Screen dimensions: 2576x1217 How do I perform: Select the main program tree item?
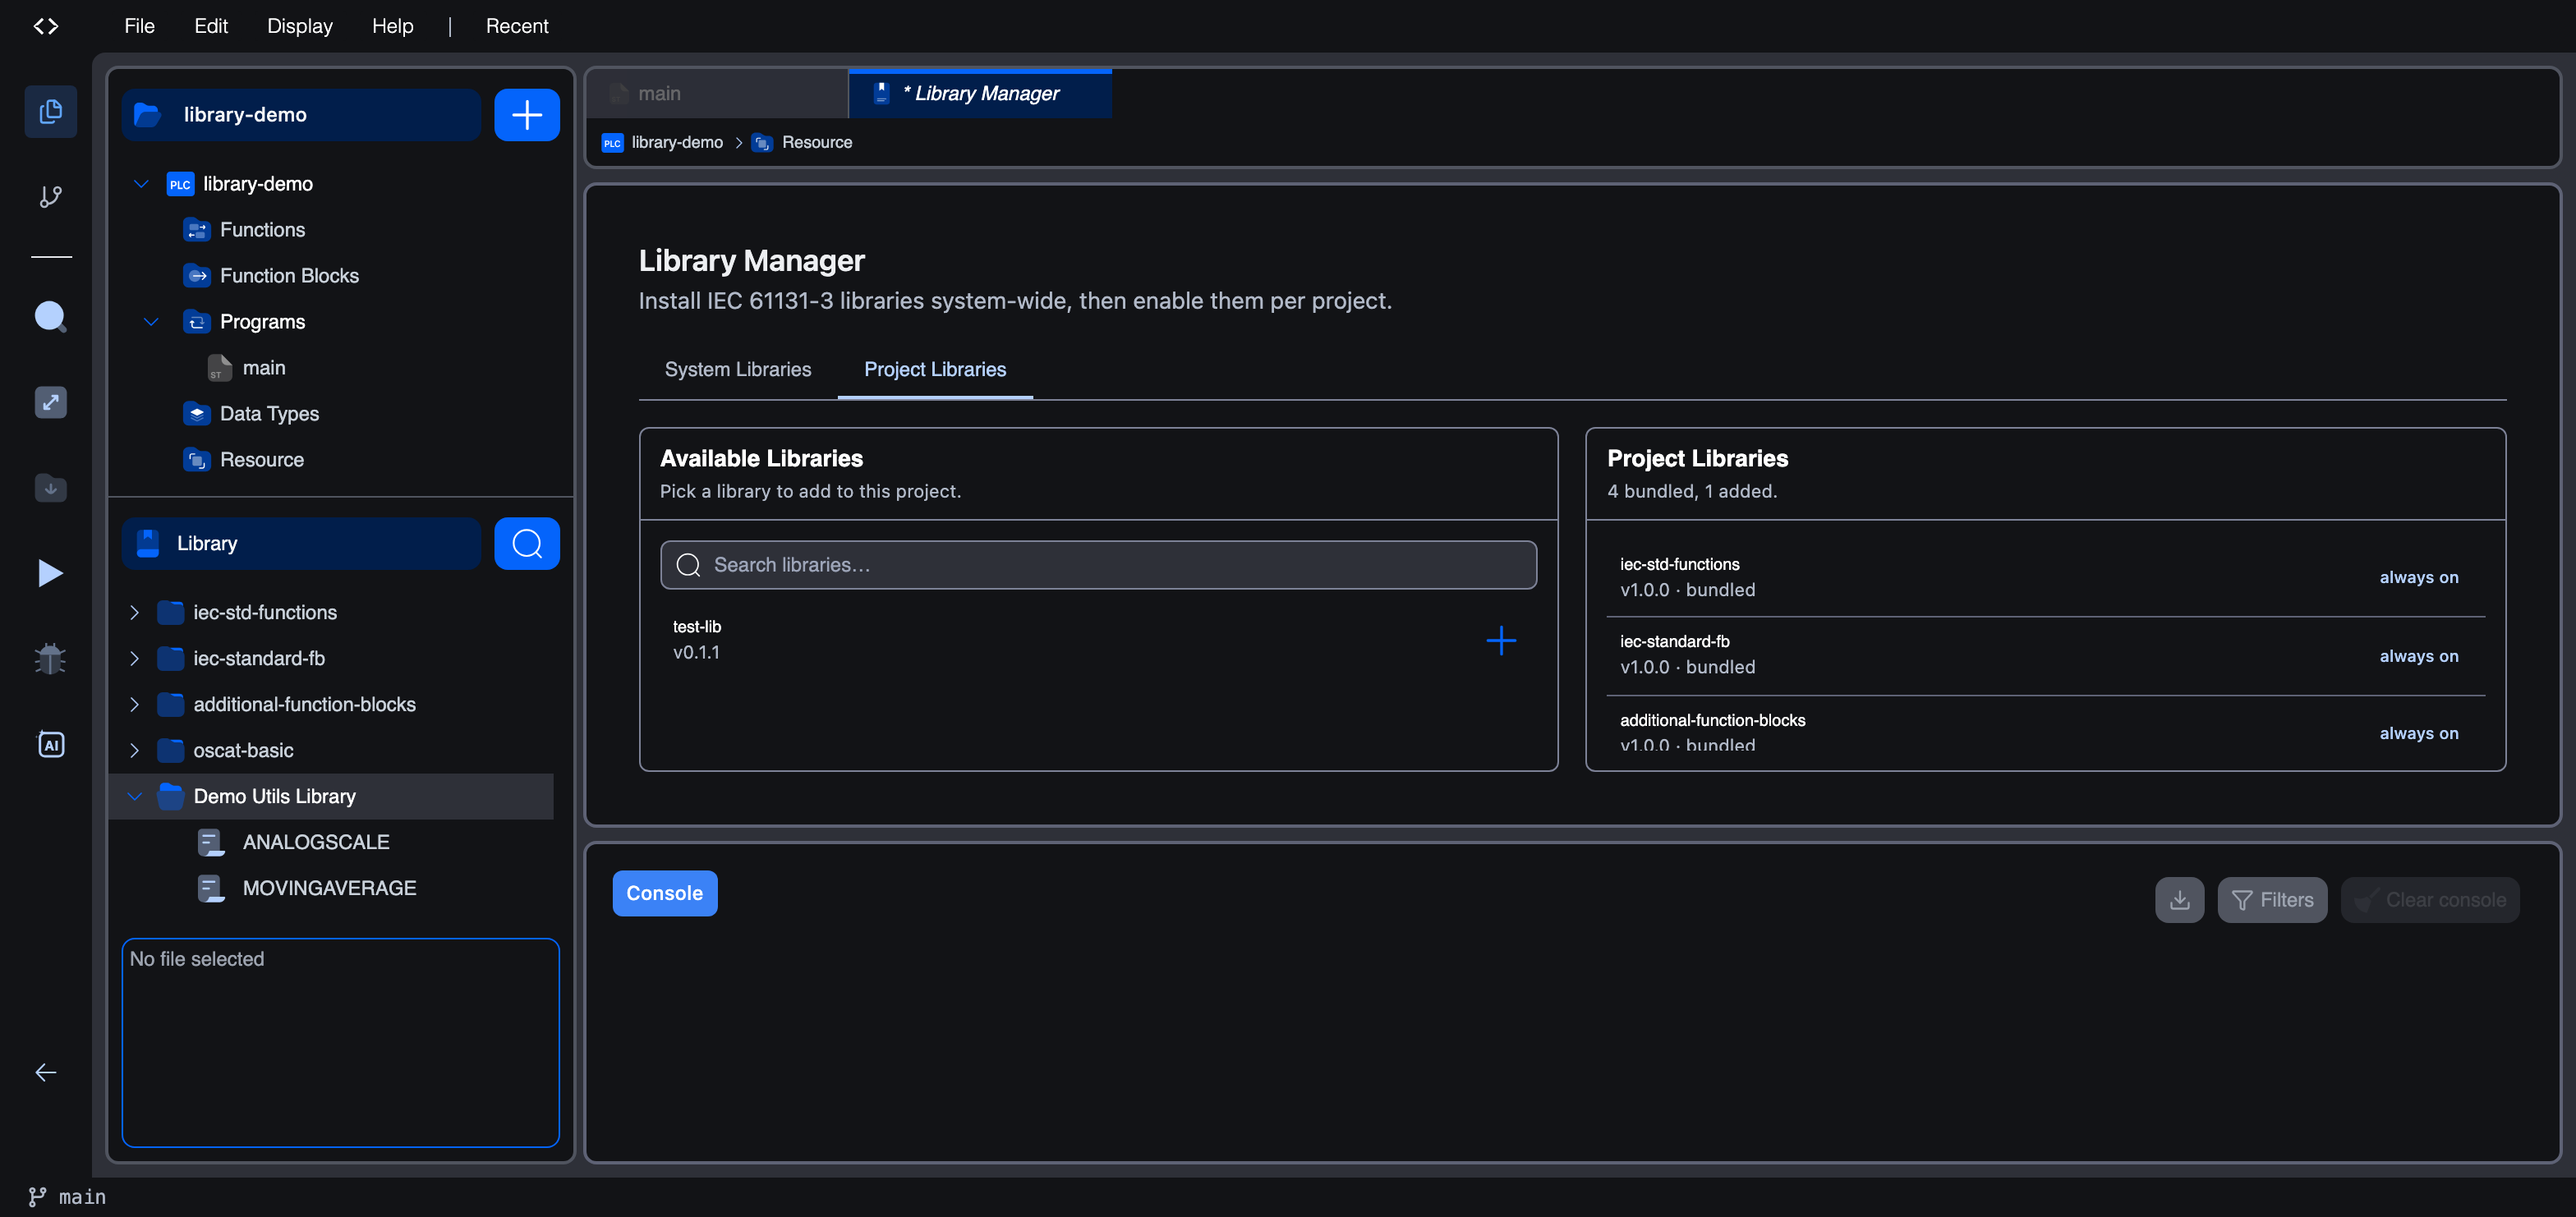[x=264, y=368]
